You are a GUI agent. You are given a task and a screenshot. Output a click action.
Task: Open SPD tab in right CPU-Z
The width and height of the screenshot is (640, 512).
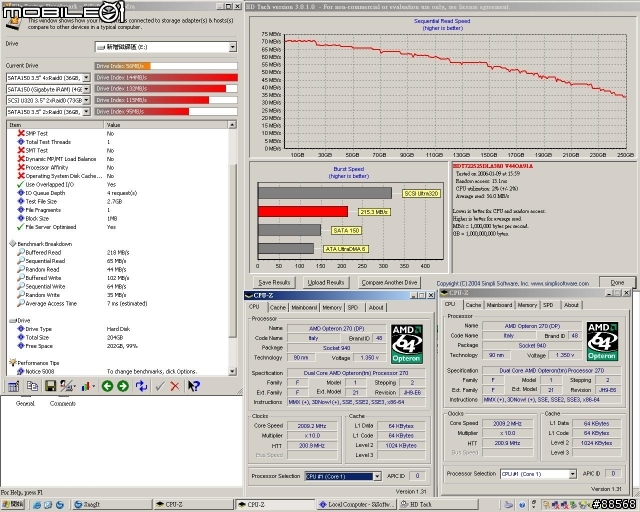point(548,305)
